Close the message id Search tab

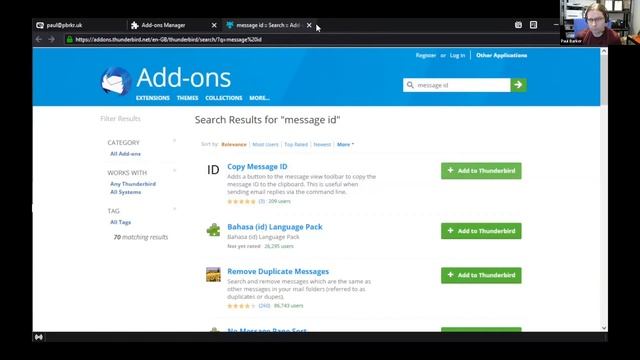[x=309, y=25]
